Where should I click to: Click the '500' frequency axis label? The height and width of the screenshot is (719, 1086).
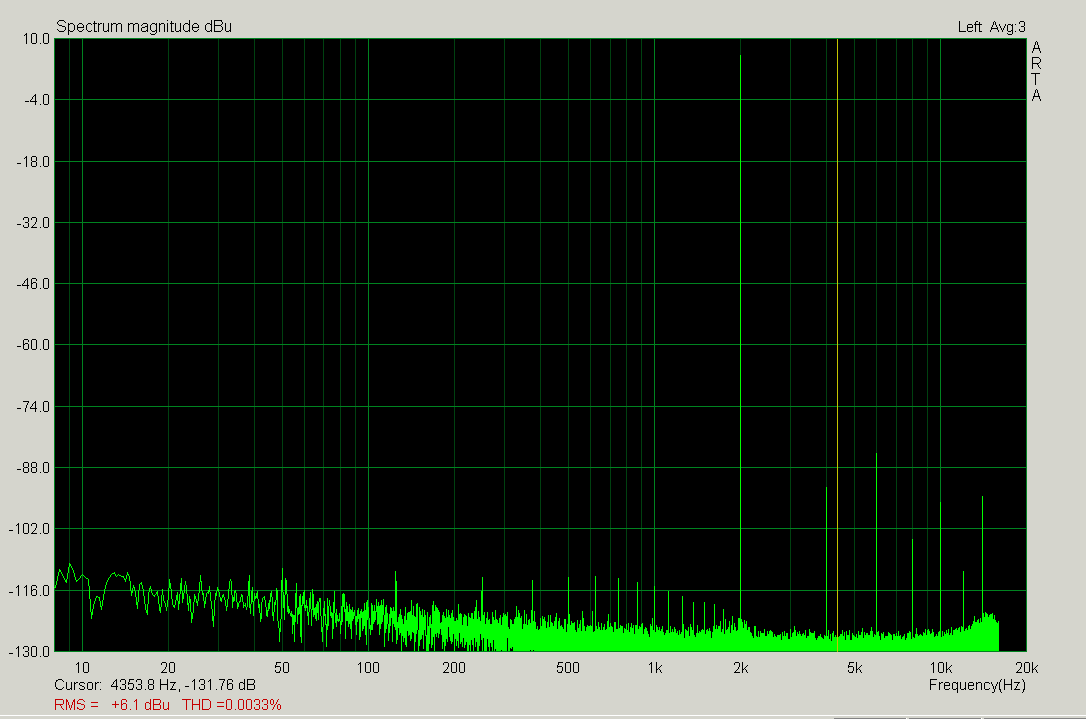click(x=568, y=668)
